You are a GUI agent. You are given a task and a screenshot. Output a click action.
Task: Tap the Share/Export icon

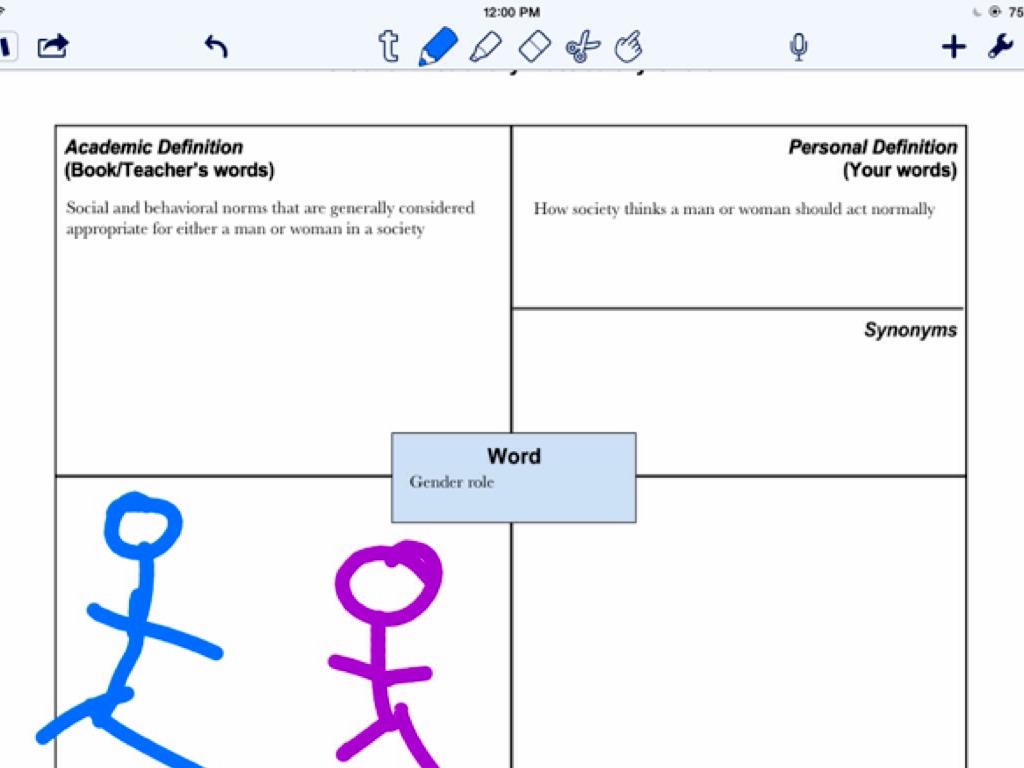53,46
